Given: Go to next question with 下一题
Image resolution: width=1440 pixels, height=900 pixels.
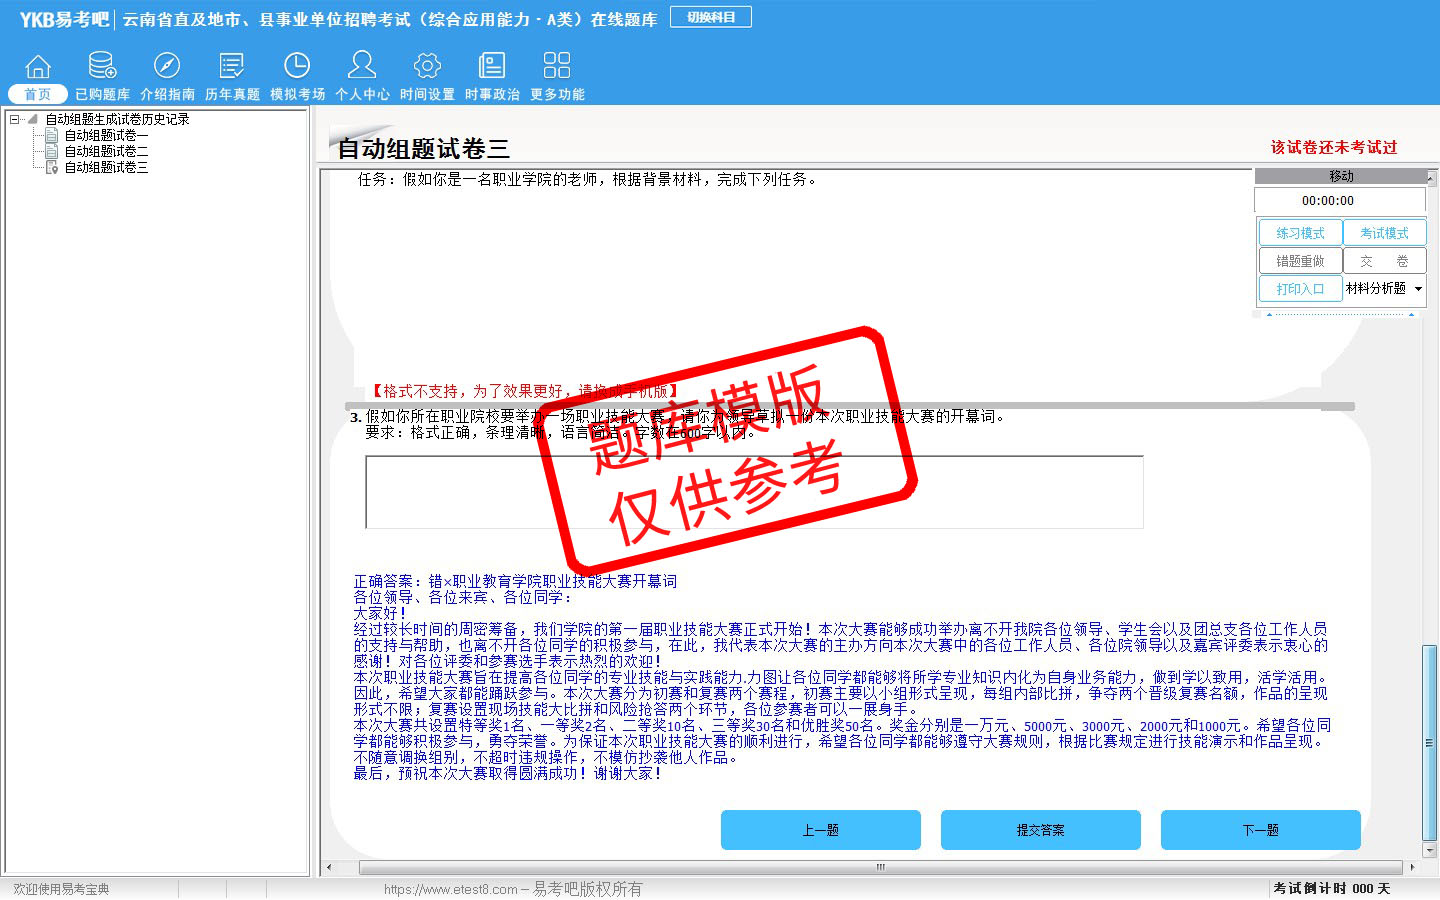Looking at the screenshot, I should [x=1260, y=830].
